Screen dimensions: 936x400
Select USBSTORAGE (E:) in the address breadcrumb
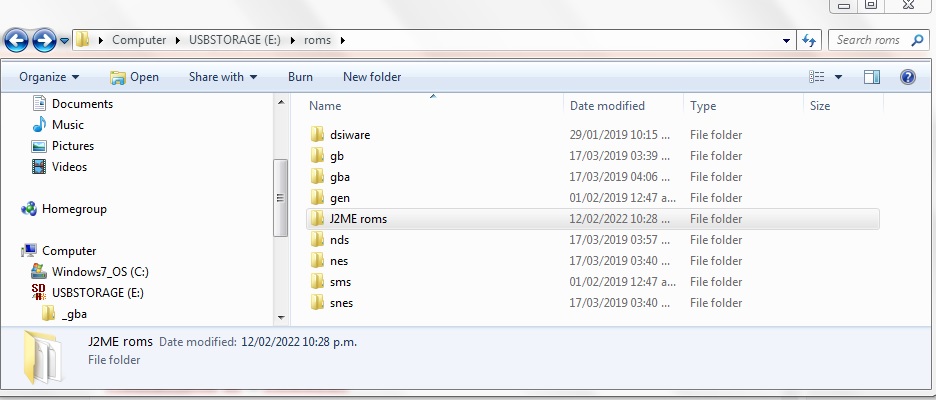click(x=235, y=40)
